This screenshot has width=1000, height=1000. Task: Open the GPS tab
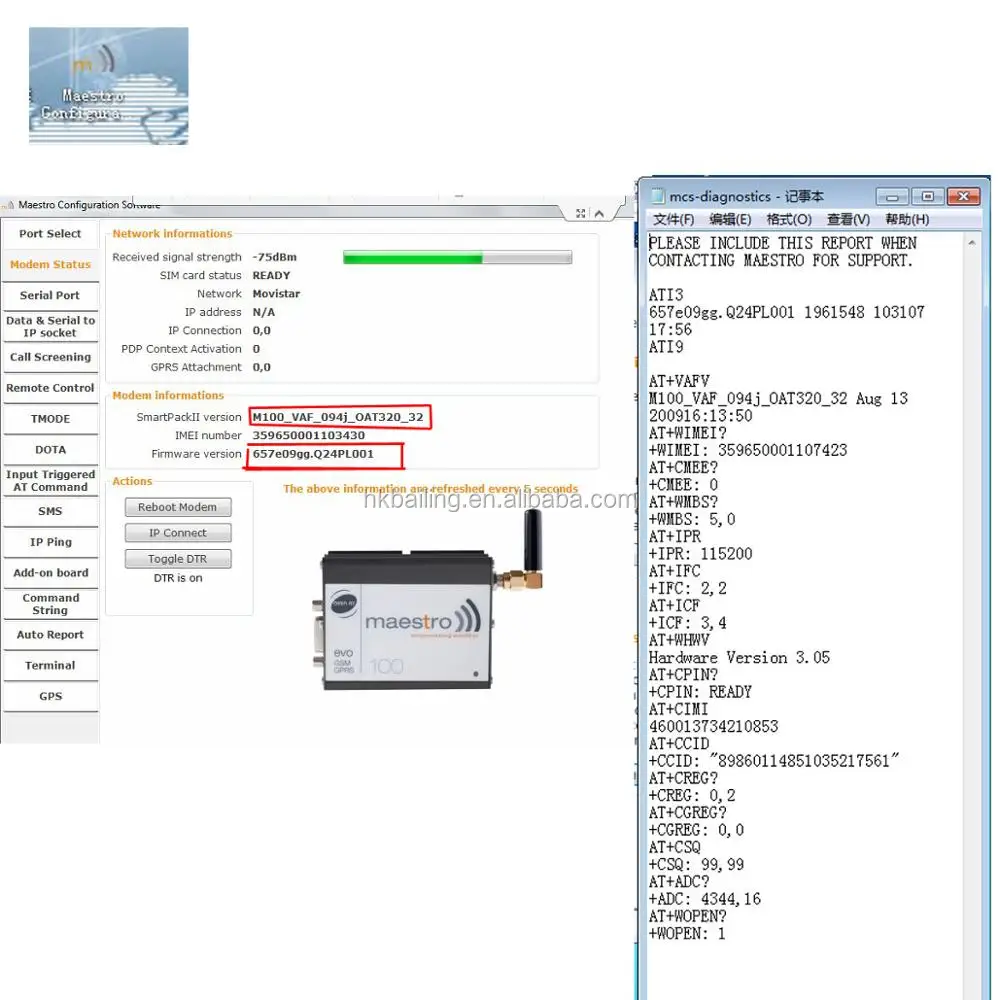[x=50, y=696]
